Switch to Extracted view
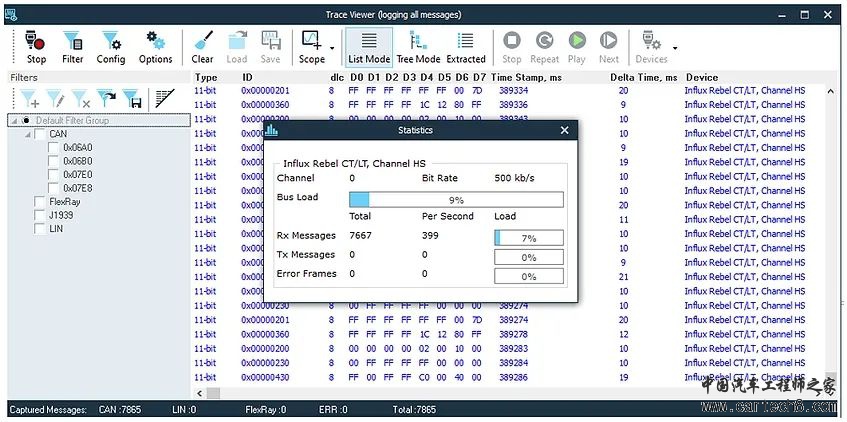 click(x=466, y=48)
